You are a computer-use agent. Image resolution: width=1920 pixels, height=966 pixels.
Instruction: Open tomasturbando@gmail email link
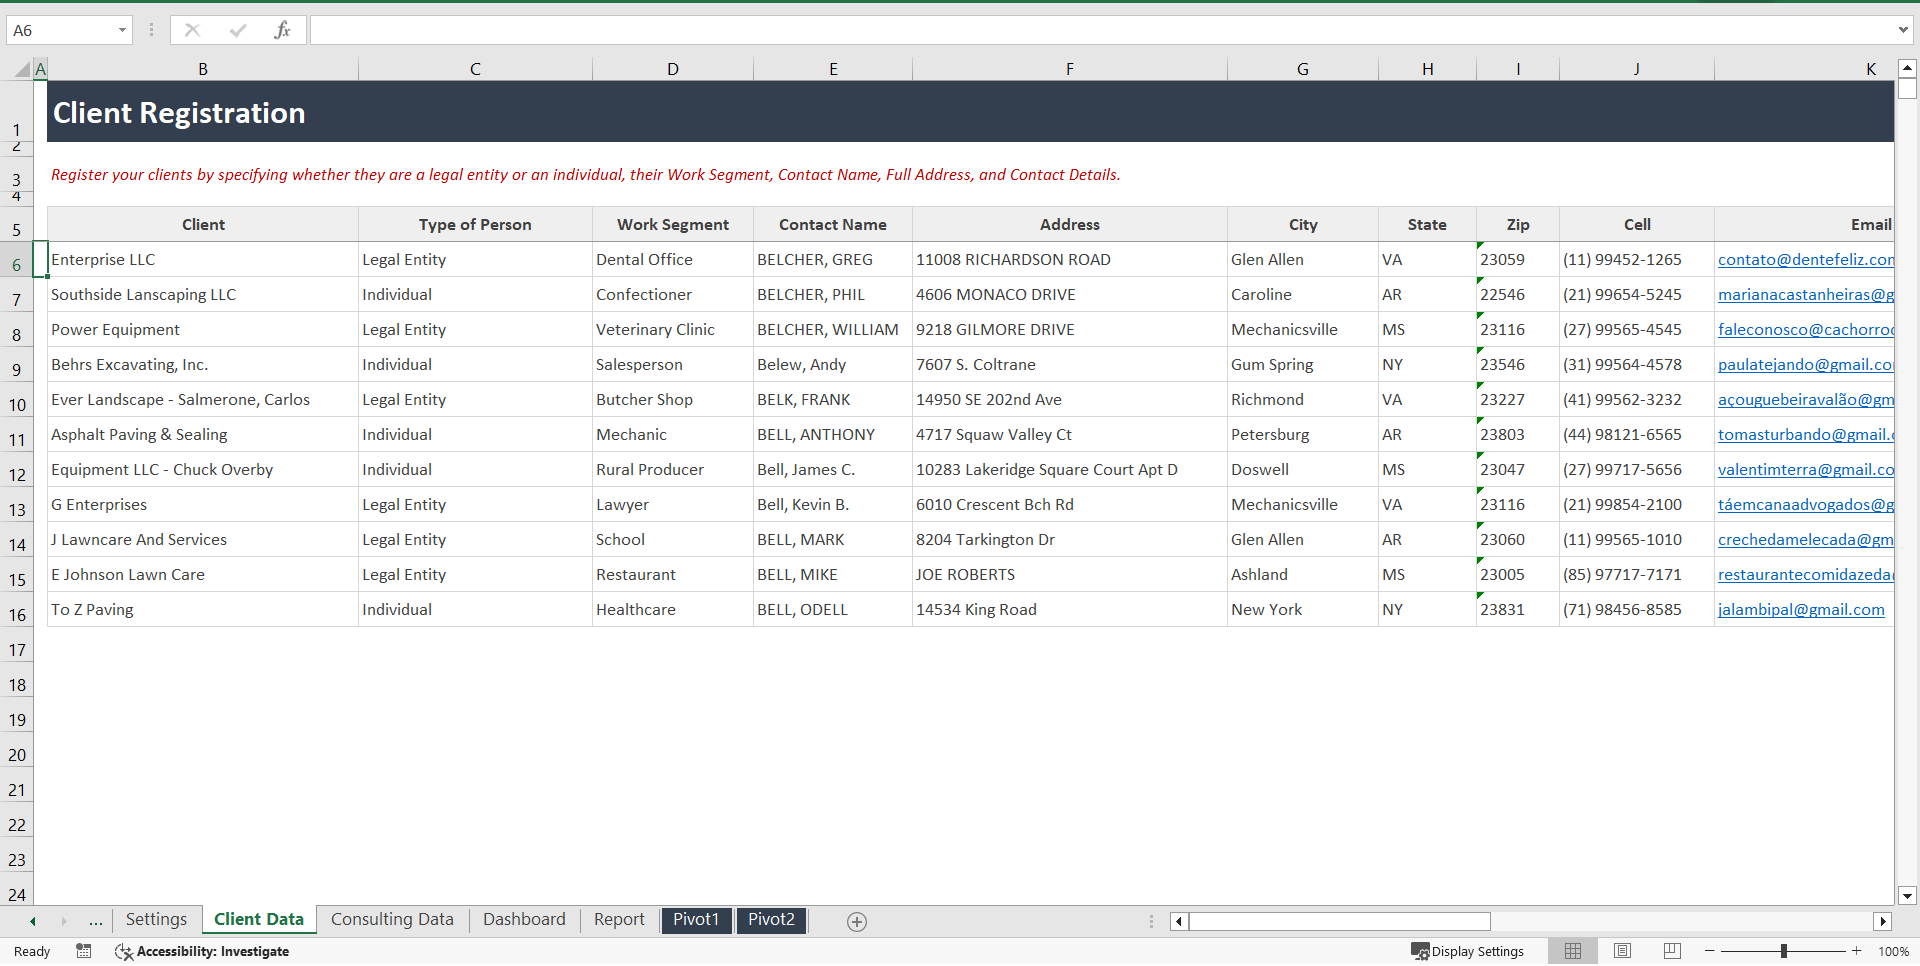(1805, 435)
